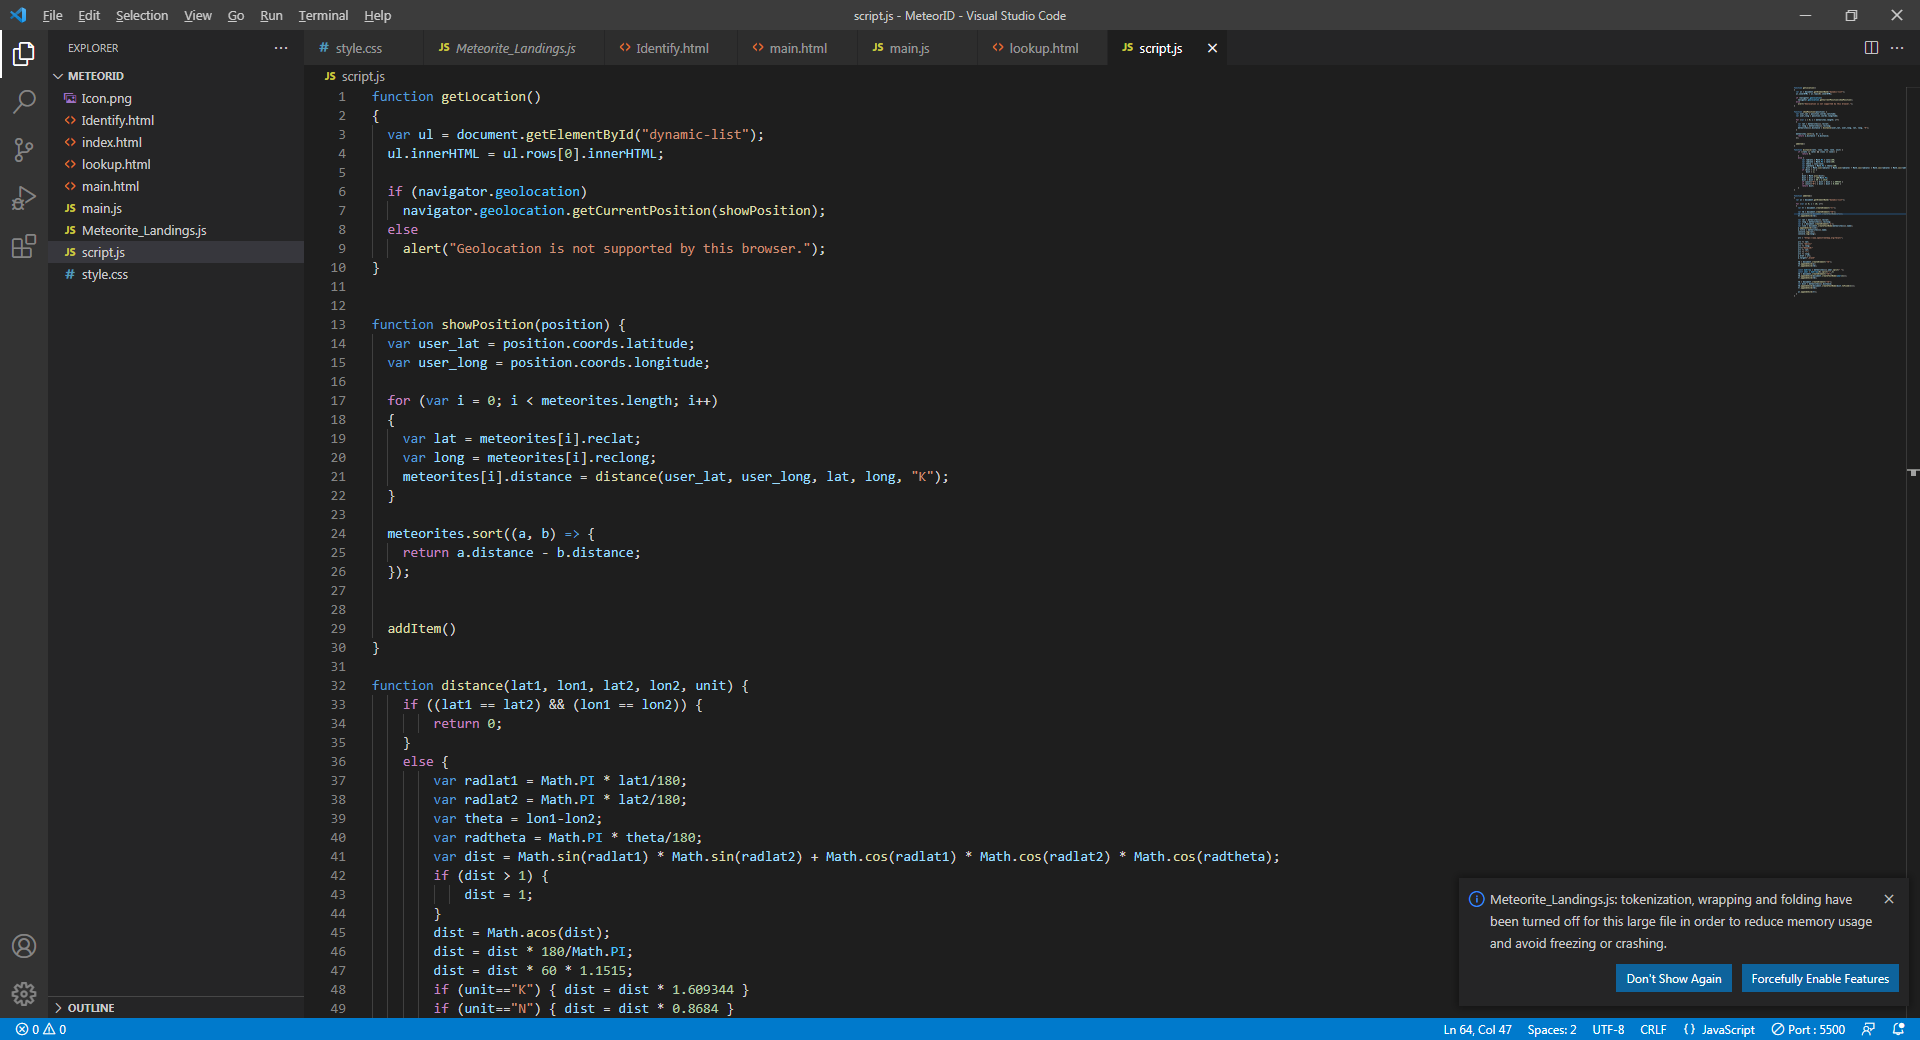Click the notifications bell in status bar

point(1898,1029)
